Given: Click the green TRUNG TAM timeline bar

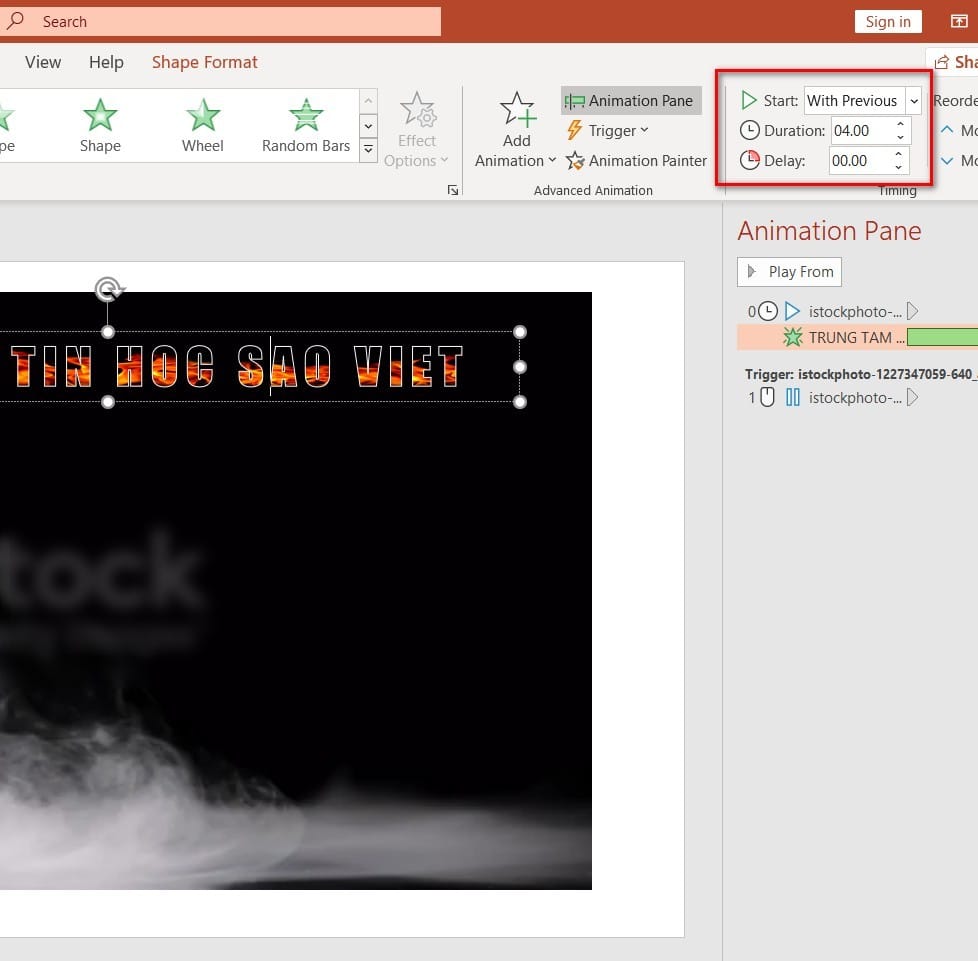Looking at the screenshot, I should (942, 337).
